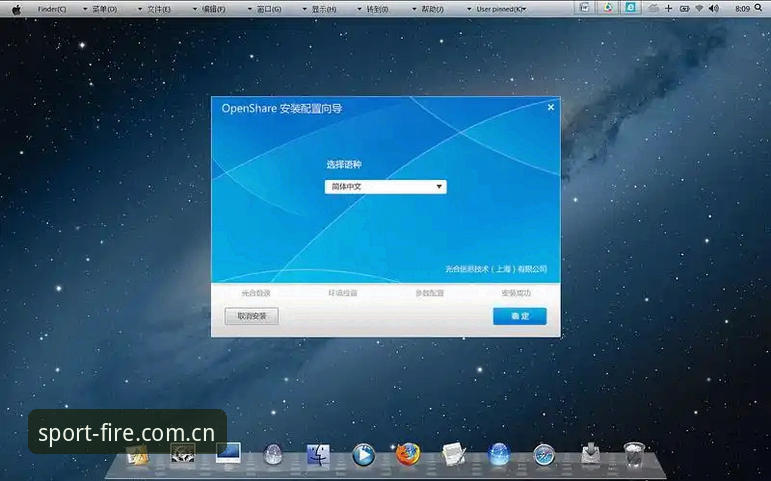
Task: Open the 编辑(F) menu
Action: coord(214,9)
